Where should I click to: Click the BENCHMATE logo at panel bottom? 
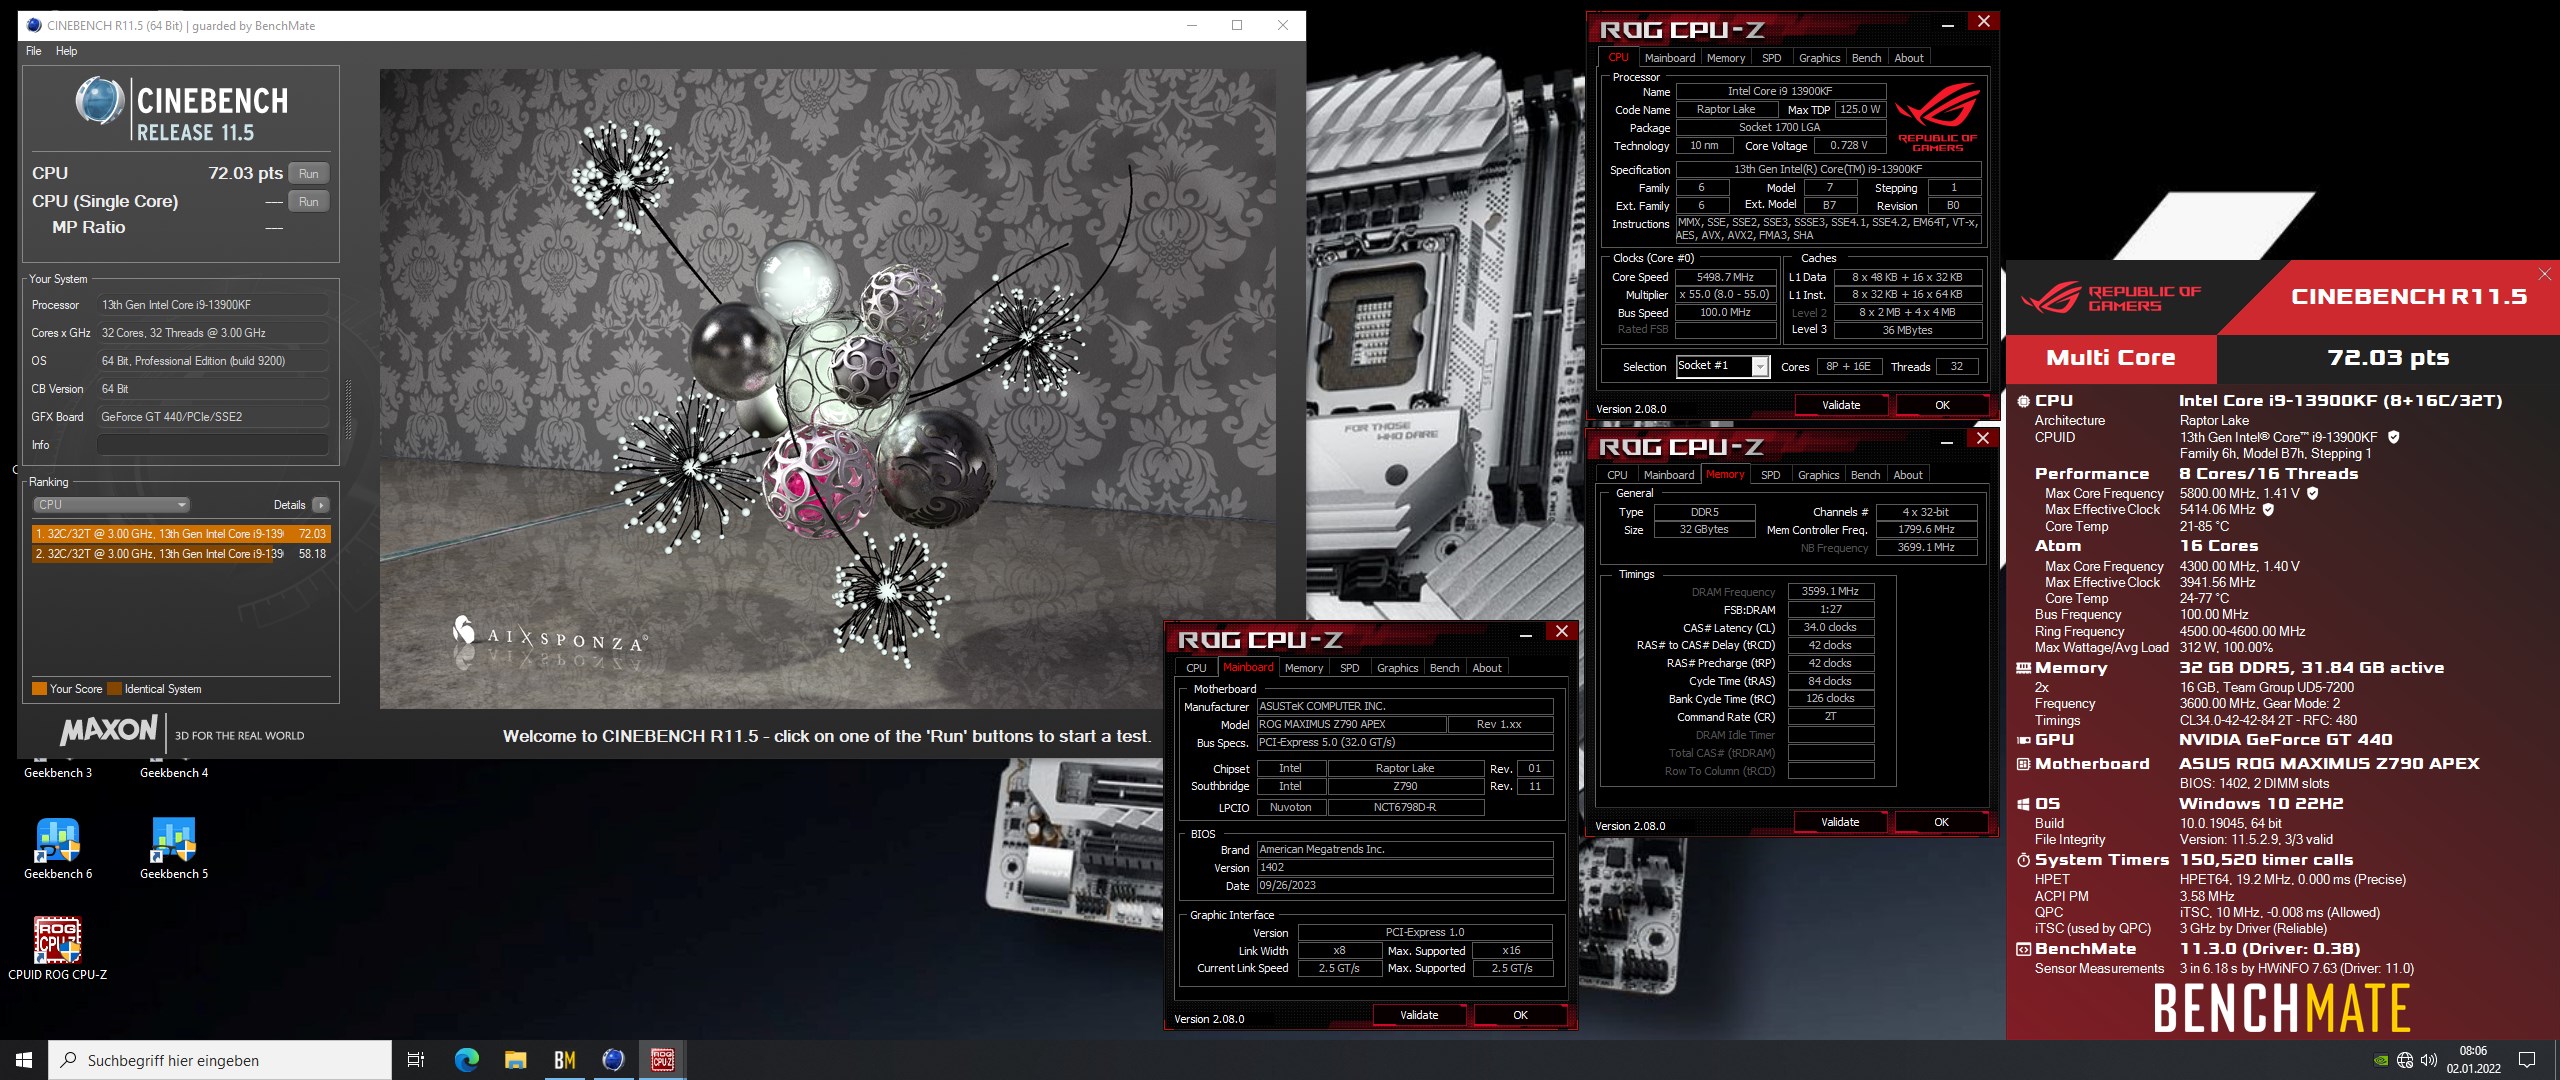(2281, 1007)
